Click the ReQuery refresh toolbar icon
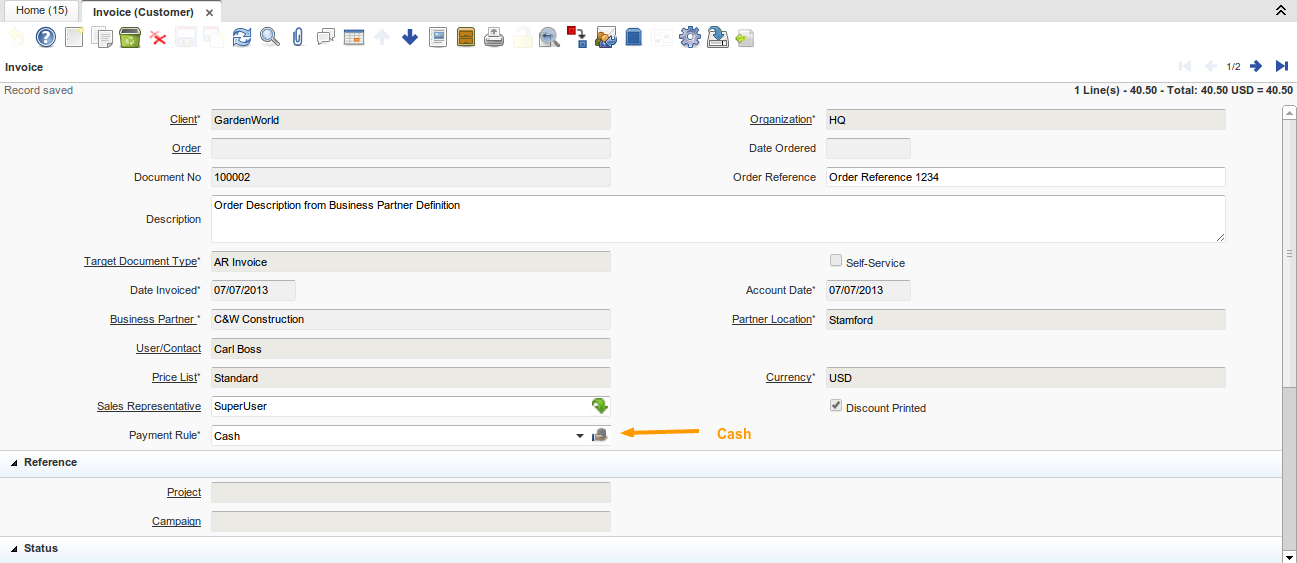 pyautogui.click(x=241, y=38)
